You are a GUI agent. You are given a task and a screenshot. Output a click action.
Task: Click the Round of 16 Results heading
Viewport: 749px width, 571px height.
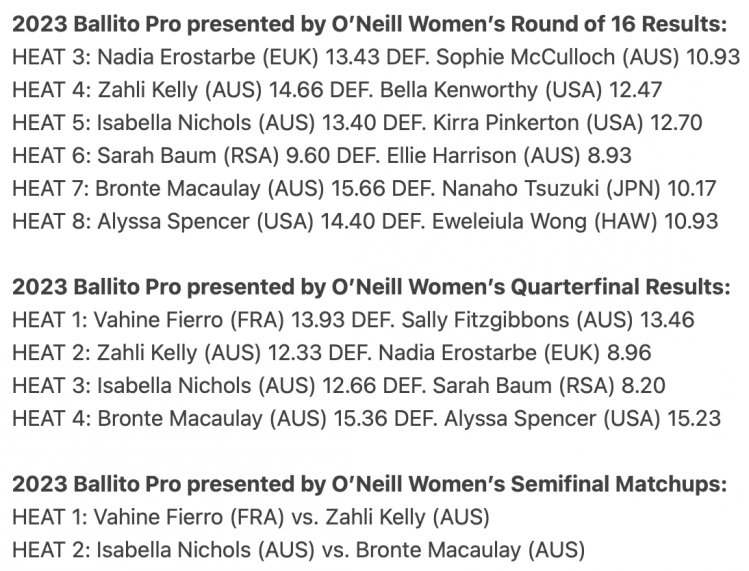point(370,24)
